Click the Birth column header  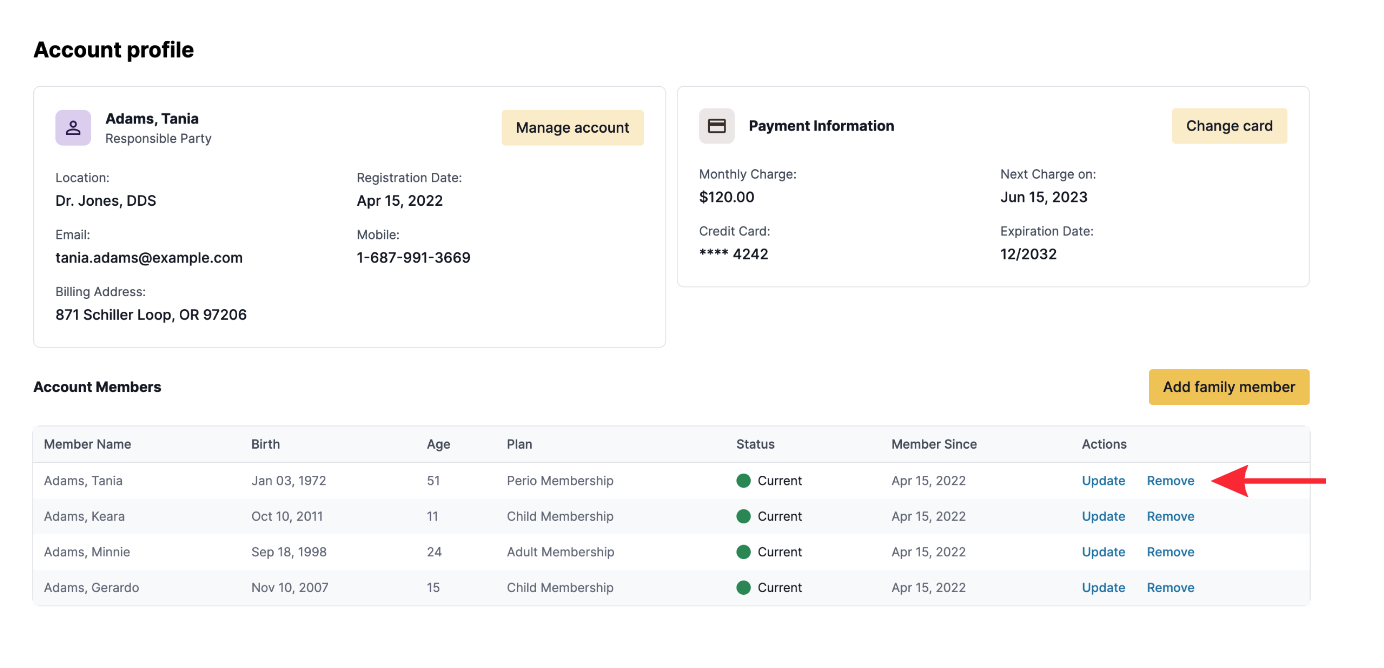tap(266, 444)
